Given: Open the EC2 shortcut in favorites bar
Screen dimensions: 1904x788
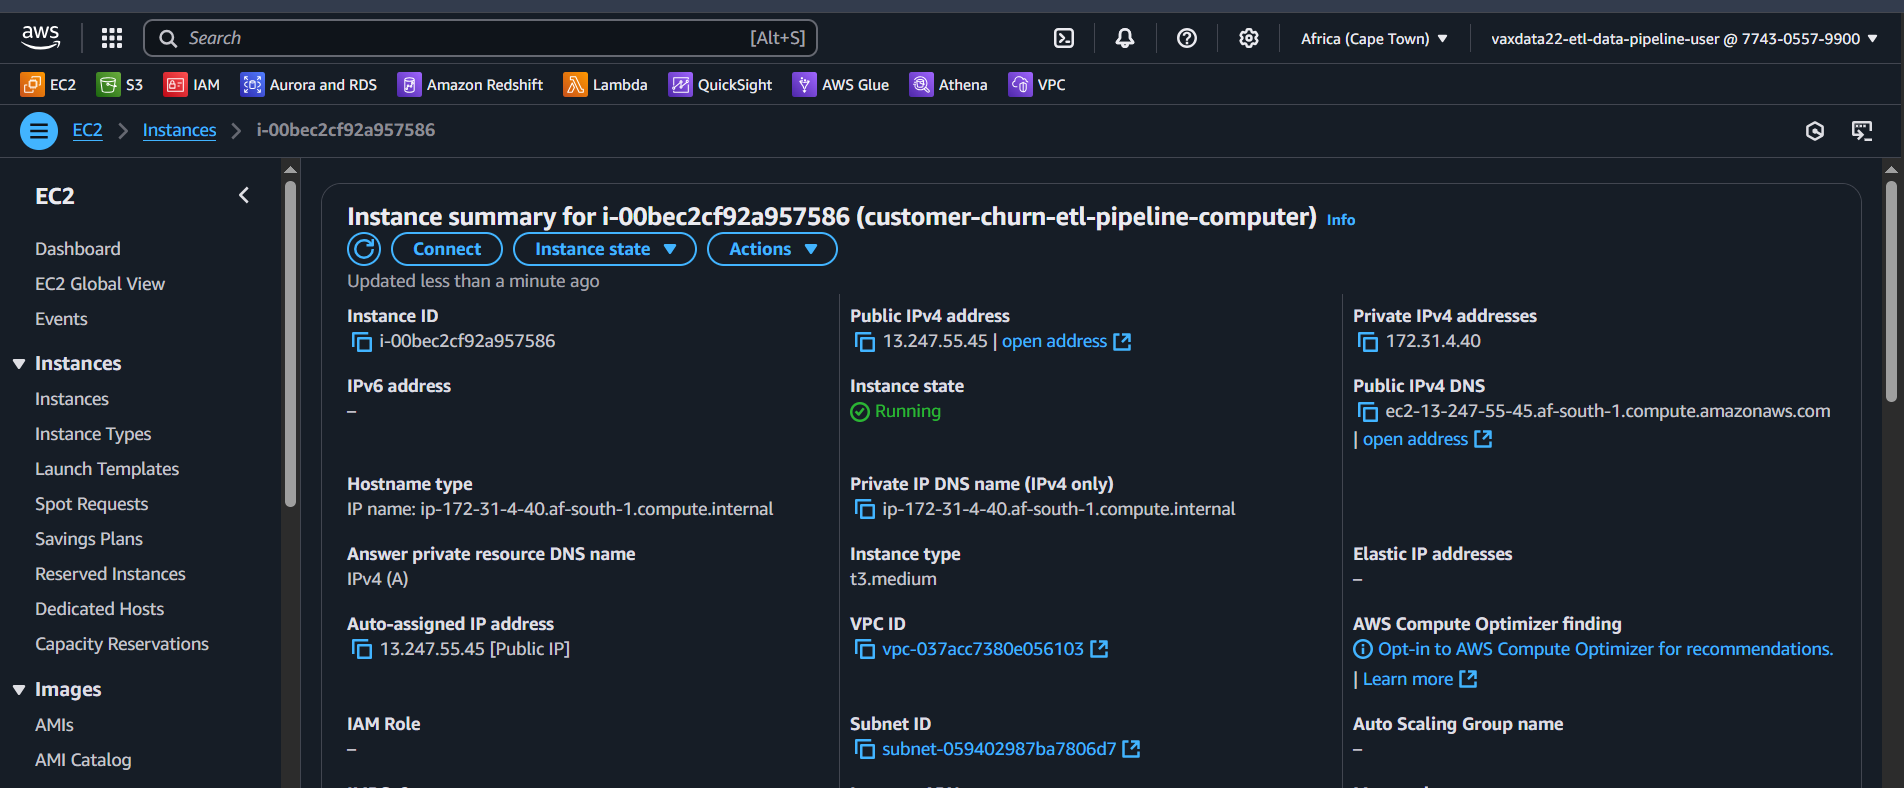Looking at the screenshot, I should pos(48,85).
